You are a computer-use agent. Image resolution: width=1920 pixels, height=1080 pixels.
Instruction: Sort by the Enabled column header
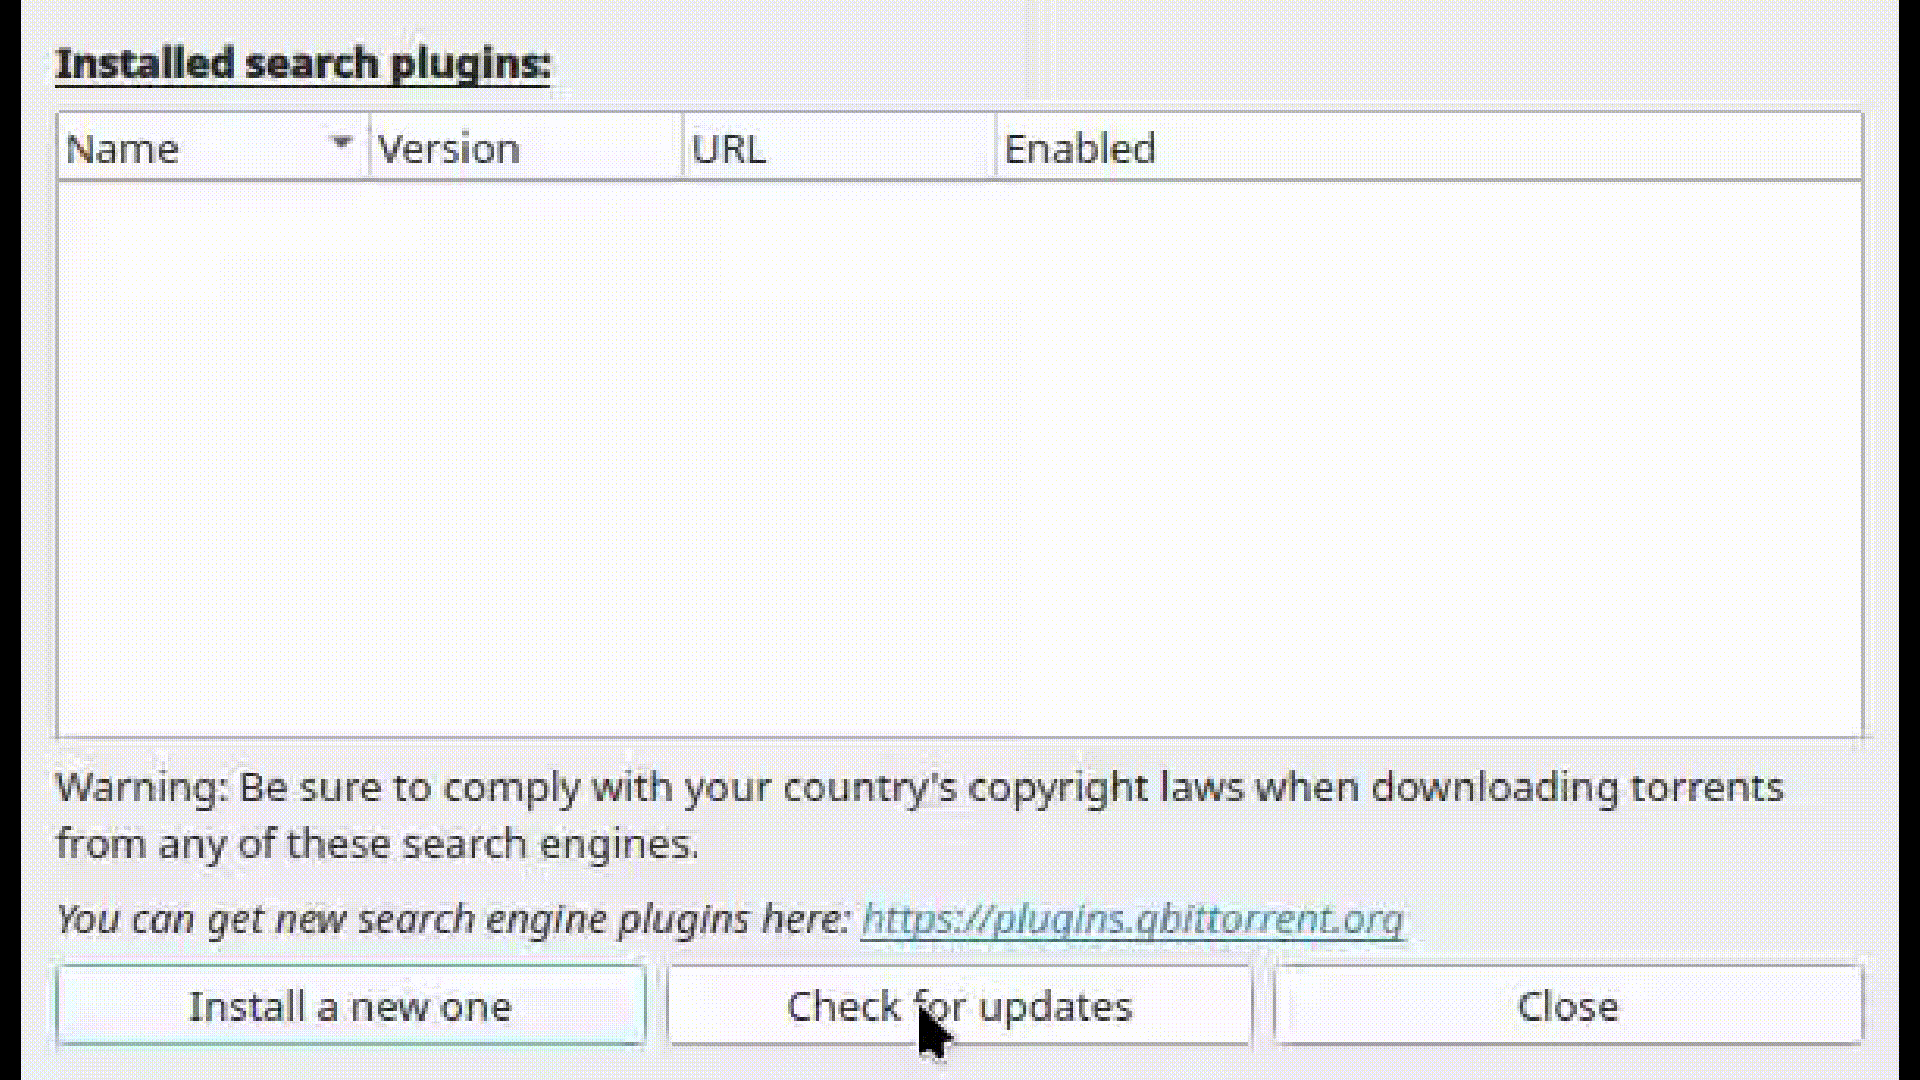(1080, 148)
